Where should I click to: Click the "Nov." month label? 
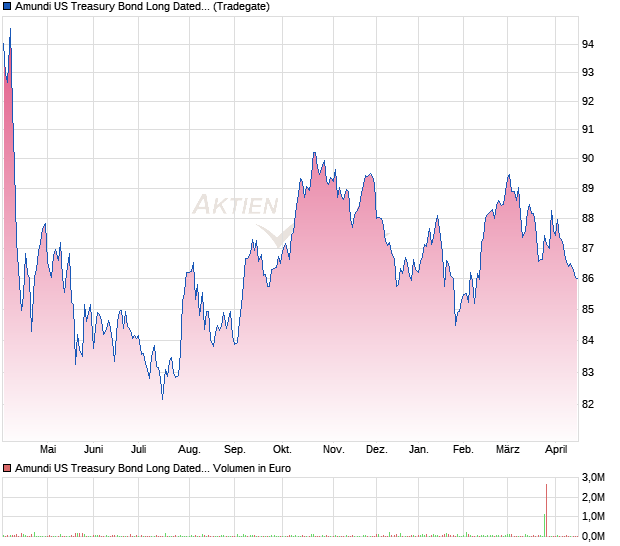point(333,450)
